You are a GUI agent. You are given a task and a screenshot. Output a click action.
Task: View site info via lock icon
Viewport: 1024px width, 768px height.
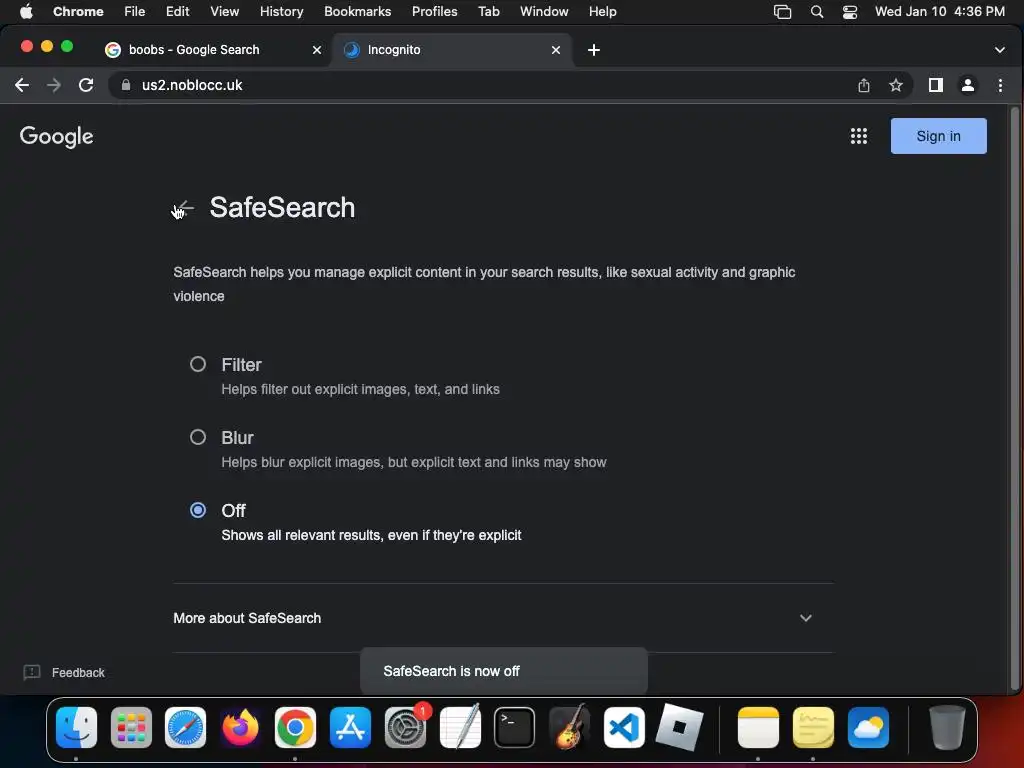coord(126,85)
